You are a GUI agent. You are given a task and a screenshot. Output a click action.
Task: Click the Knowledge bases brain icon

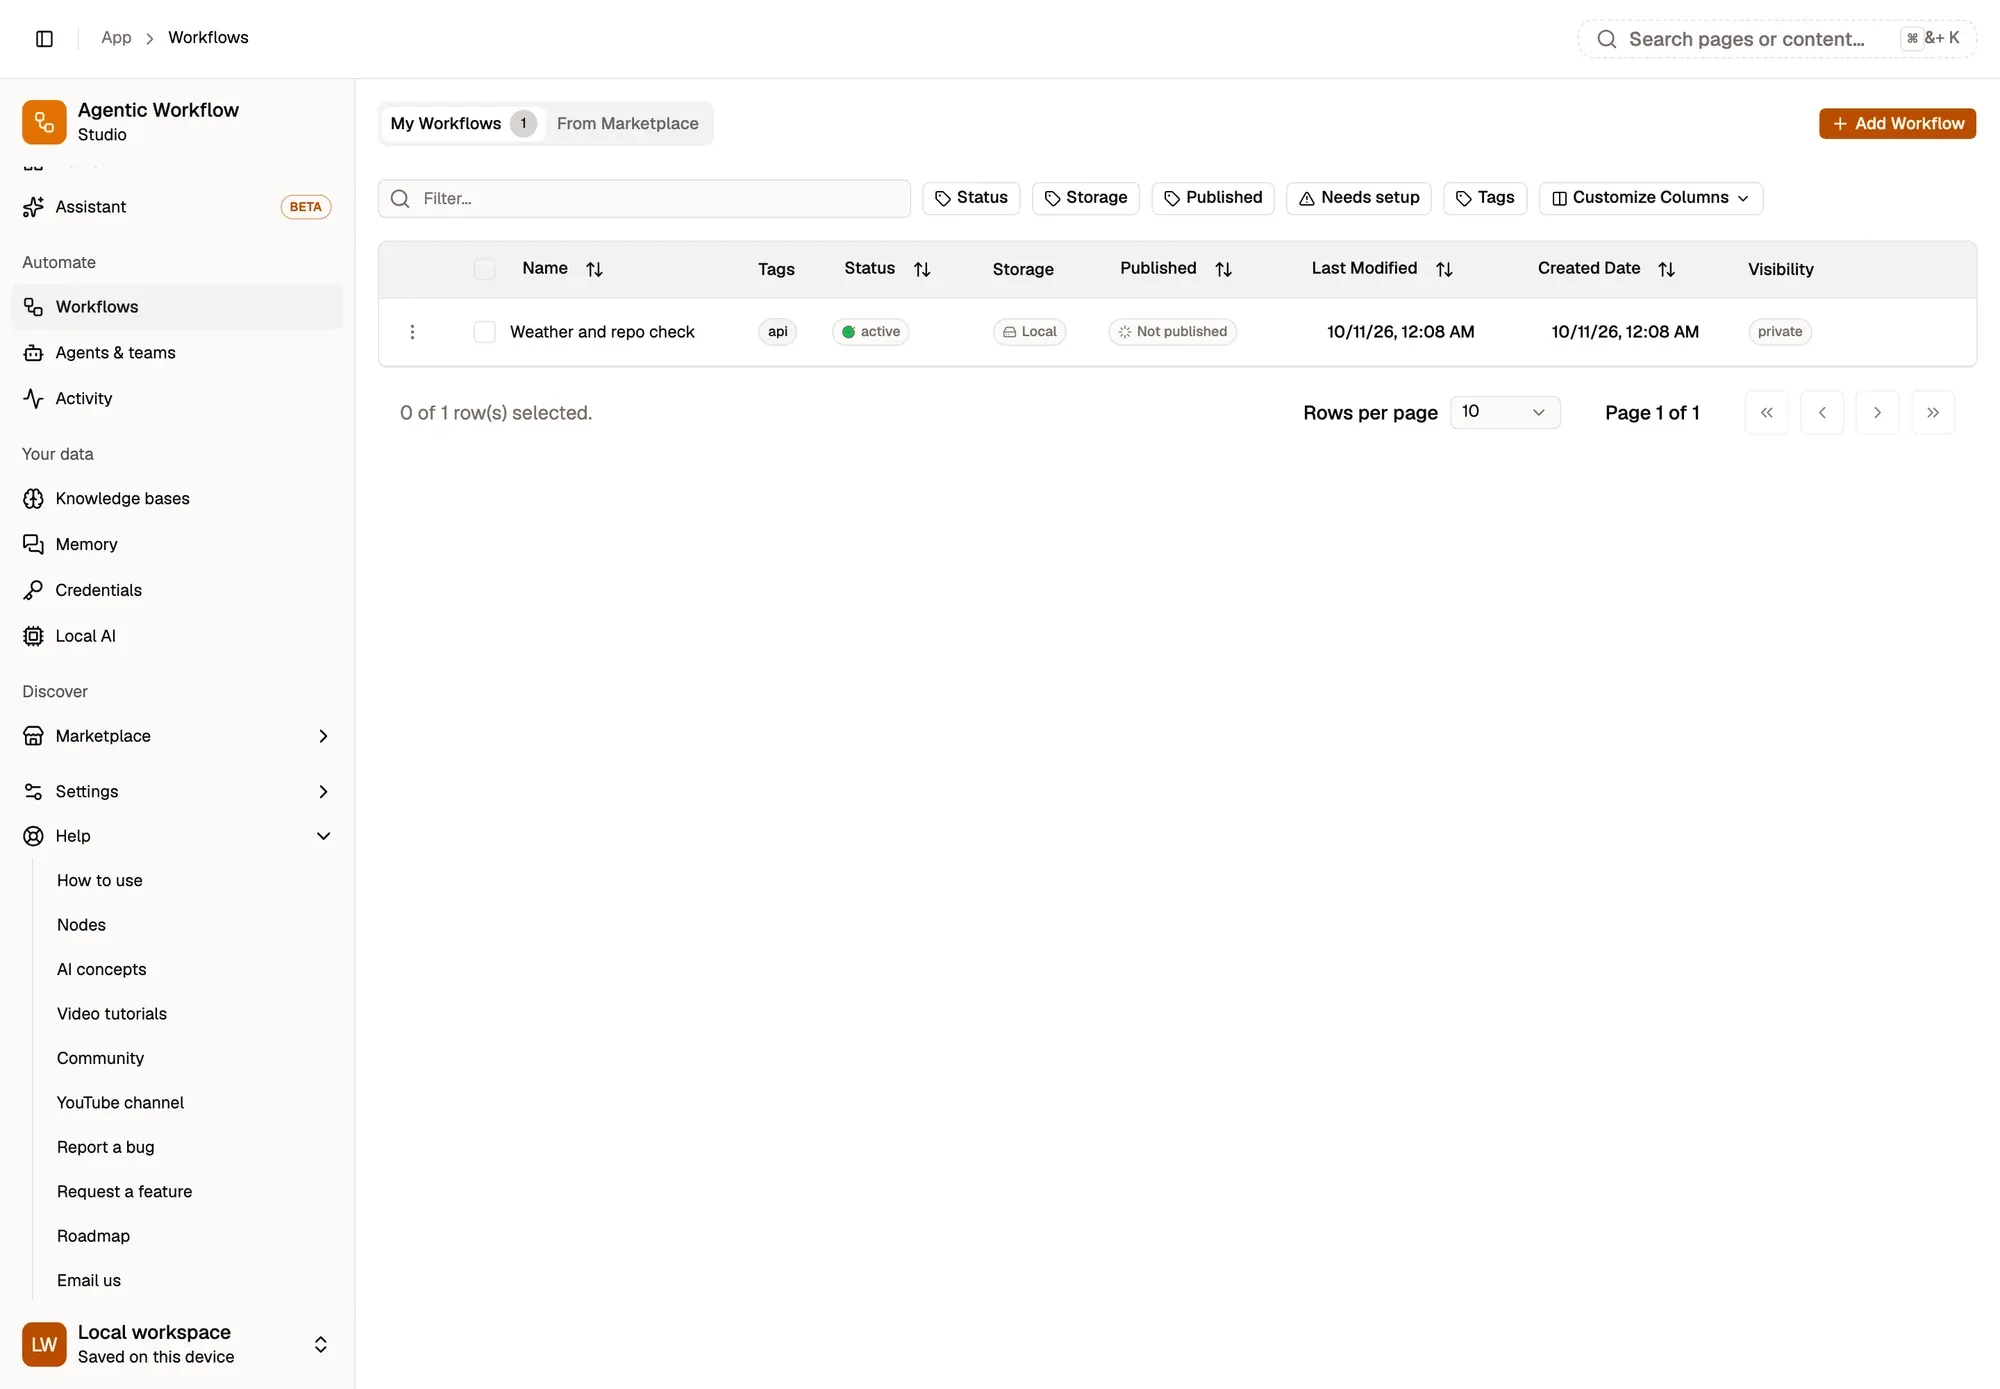click(33, 498)
